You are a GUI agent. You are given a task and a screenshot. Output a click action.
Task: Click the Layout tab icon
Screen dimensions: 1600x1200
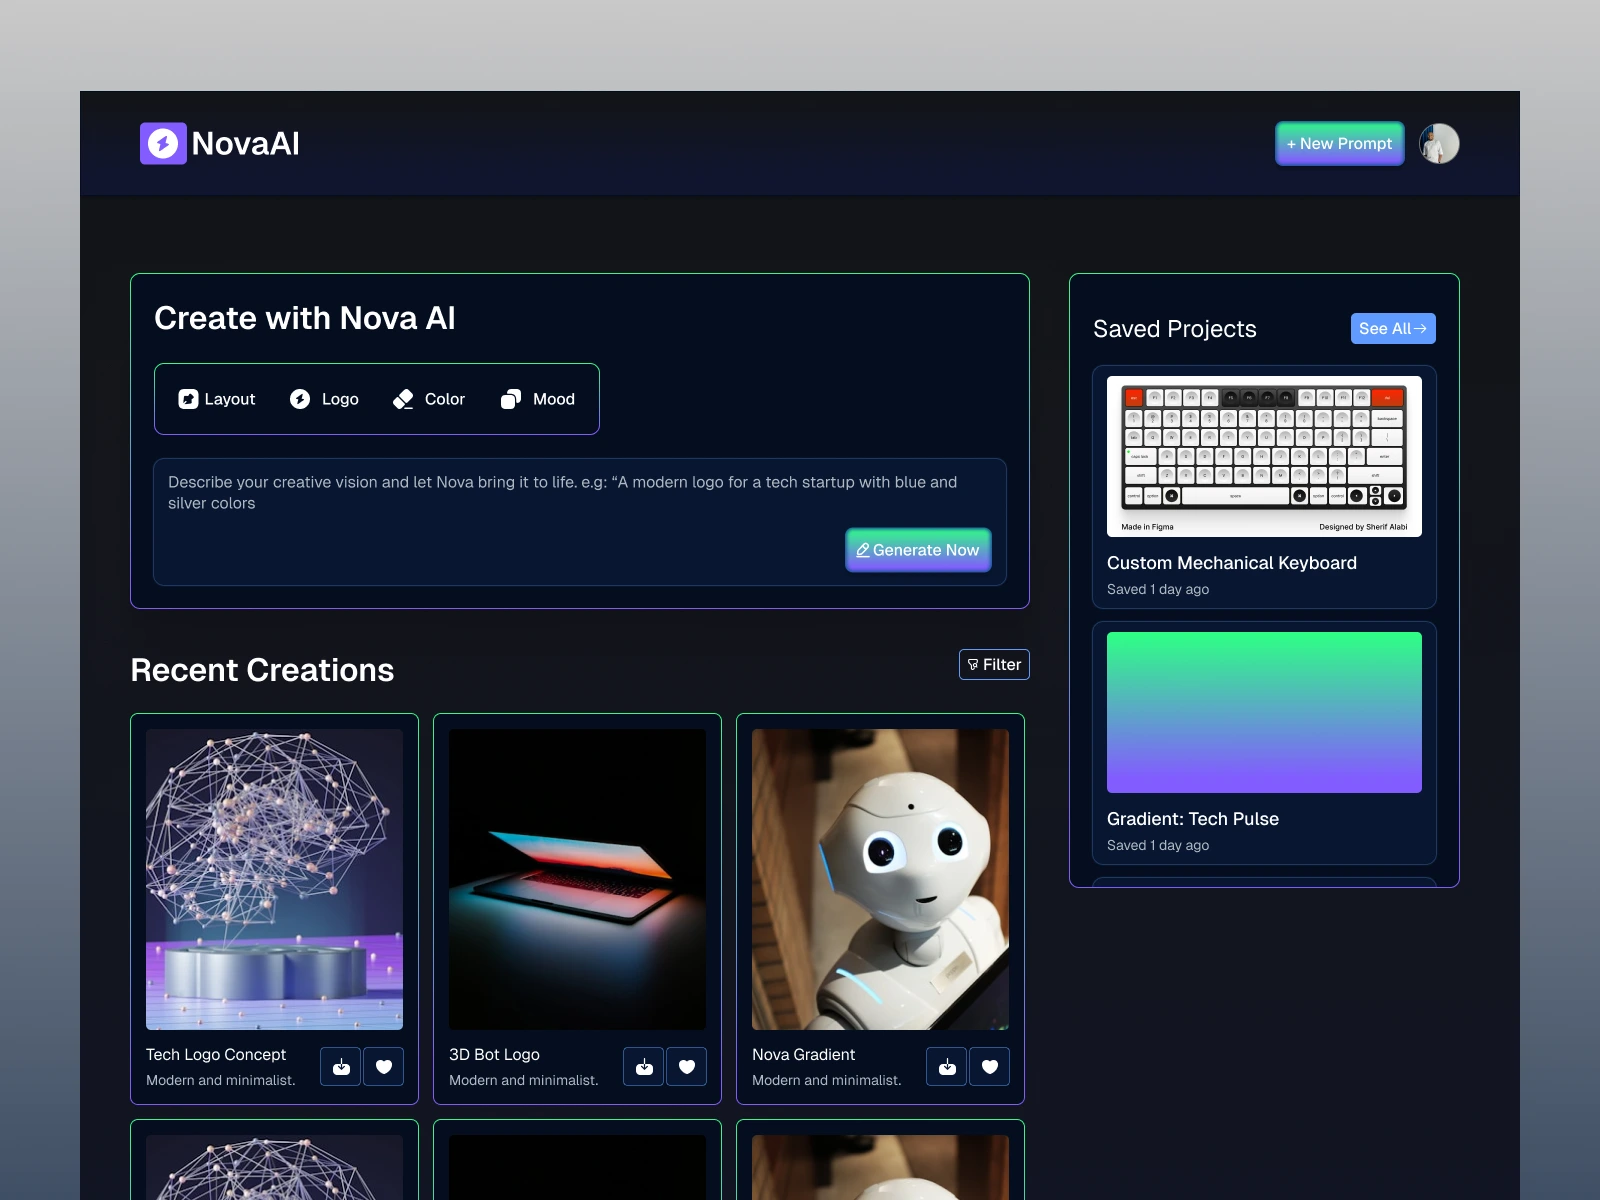coord(188,399)
